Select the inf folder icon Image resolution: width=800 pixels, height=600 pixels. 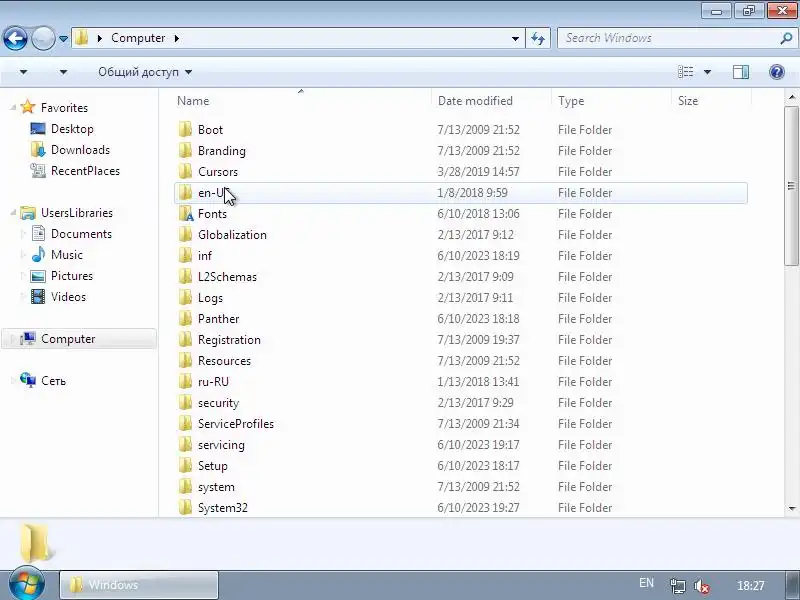point(185,255)
